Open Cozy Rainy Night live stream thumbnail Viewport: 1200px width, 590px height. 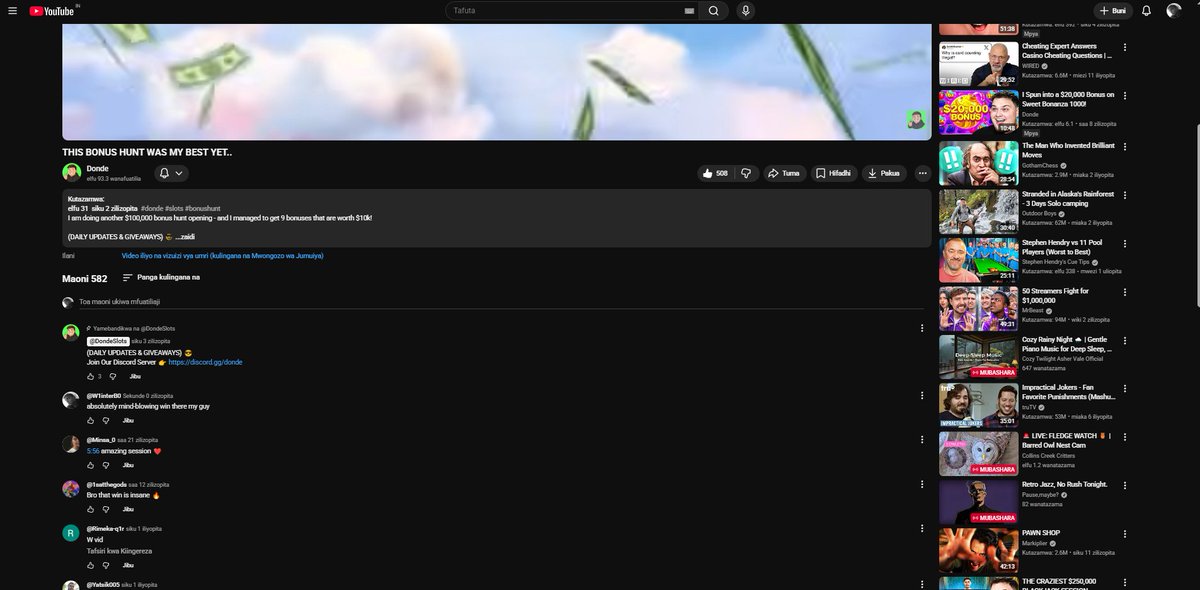click(x=978, y=355)
